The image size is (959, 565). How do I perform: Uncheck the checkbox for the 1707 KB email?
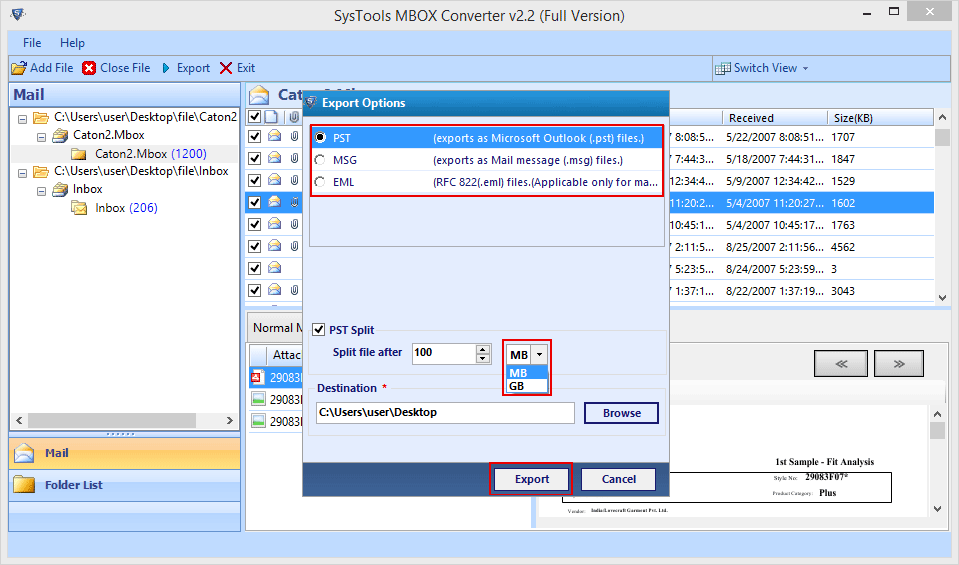pyautogui.click(x=254, y=136)
